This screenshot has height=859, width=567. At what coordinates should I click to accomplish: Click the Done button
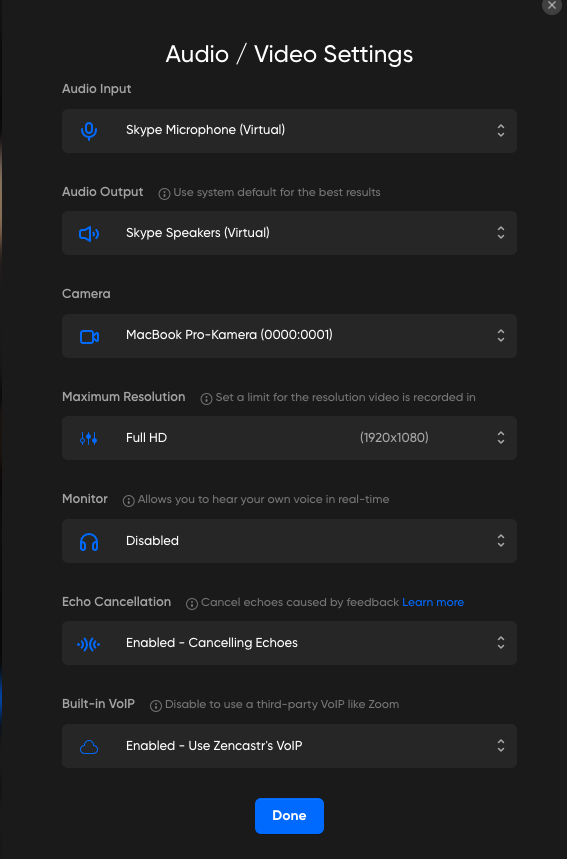289,816
